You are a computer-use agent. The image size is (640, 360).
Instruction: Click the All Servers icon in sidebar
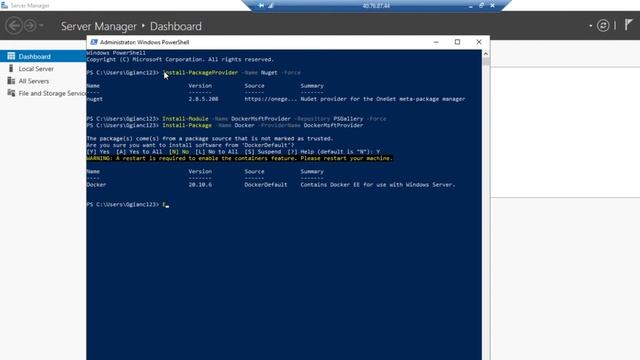[11, 80]
